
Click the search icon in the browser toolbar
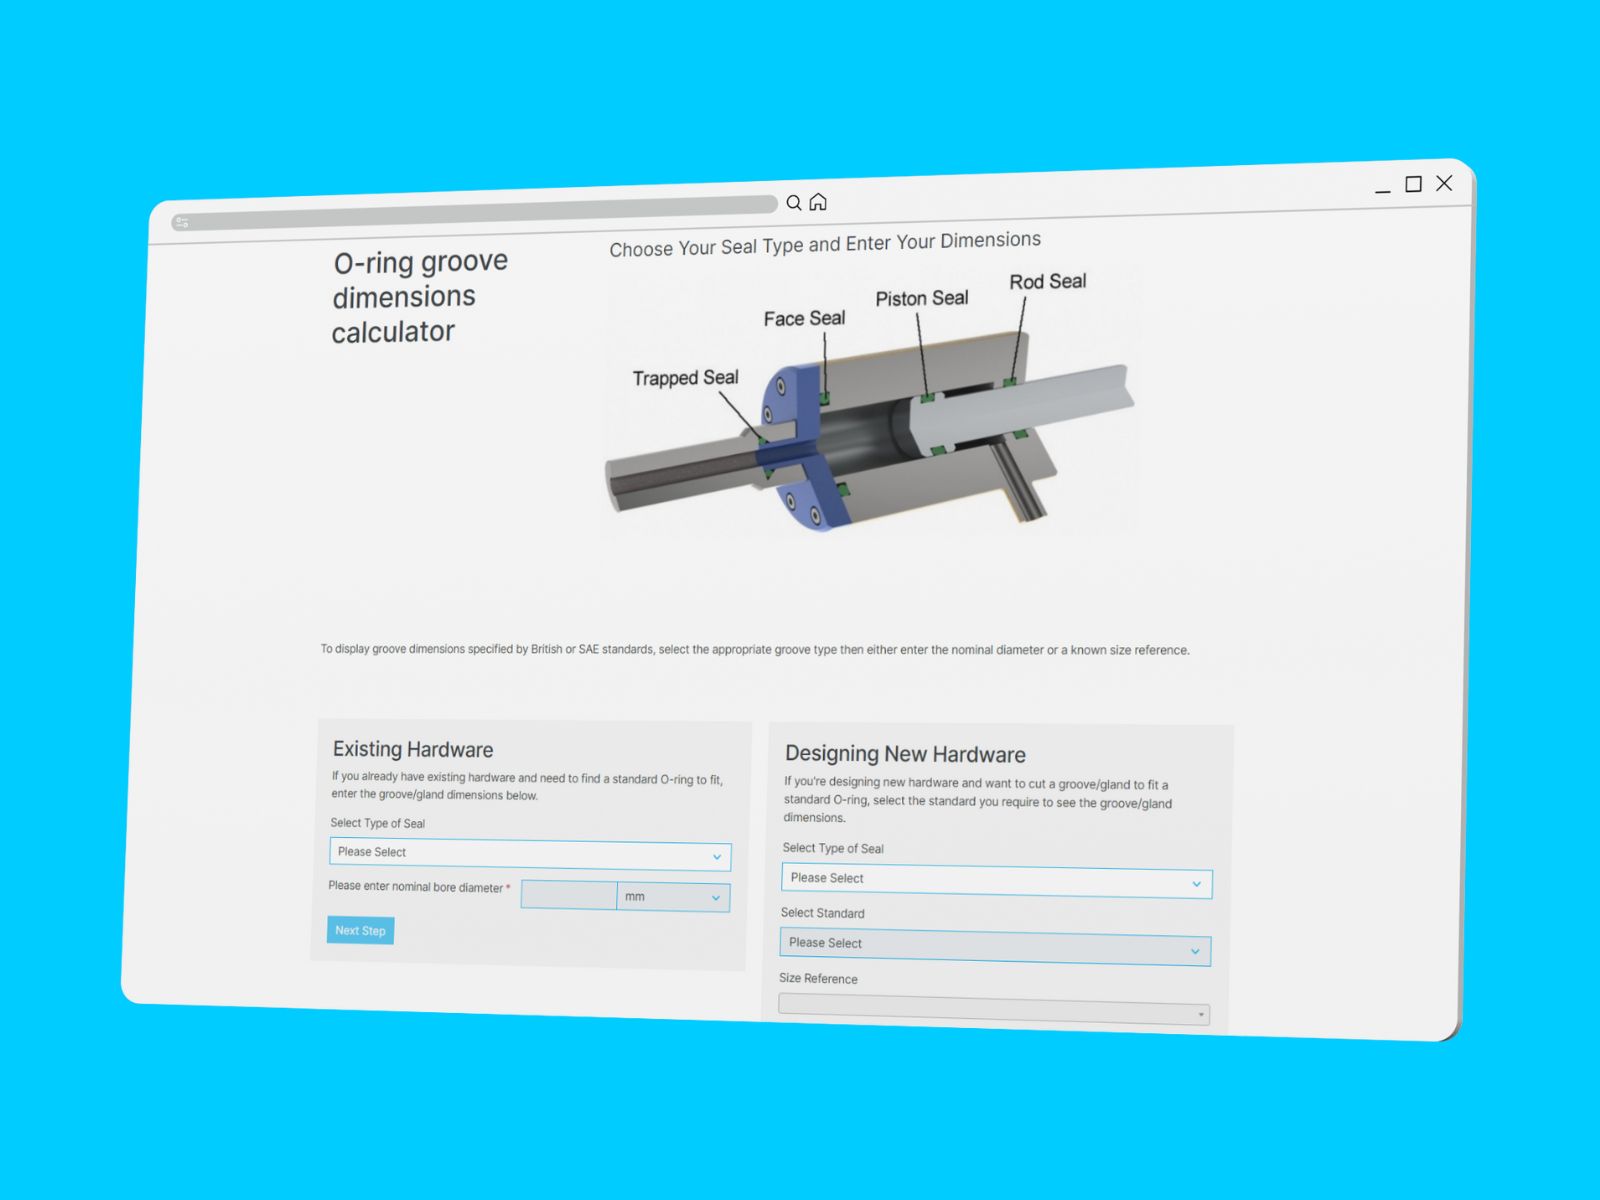(x=794, y=202)
